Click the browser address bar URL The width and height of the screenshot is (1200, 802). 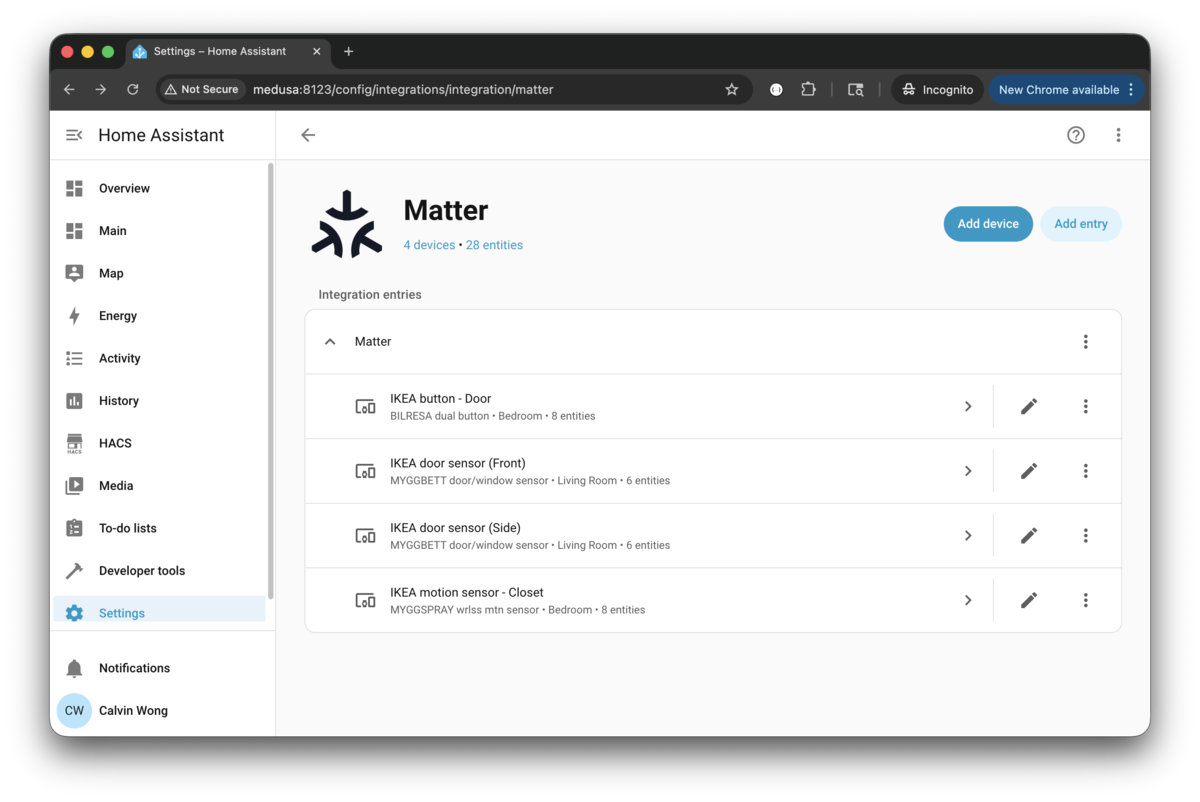(x=402, y=90)
